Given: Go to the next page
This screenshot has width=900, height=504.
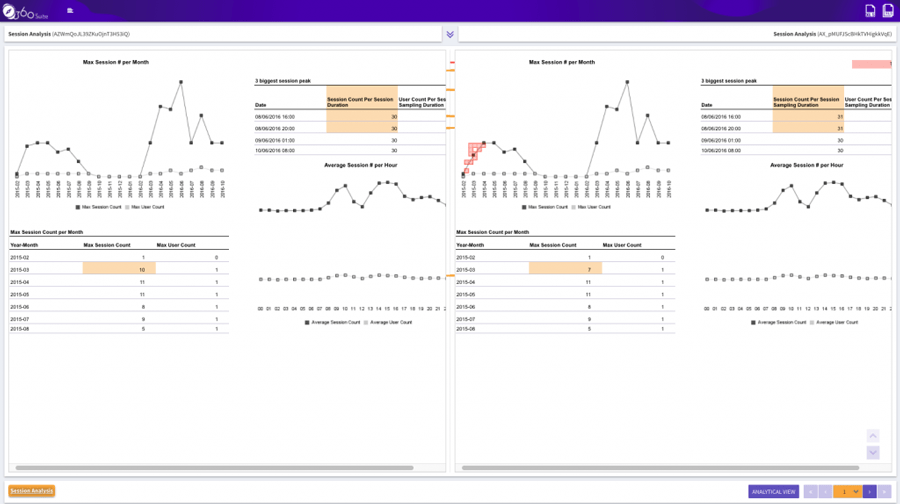Looking at the screenshot, I should (870, 491).
